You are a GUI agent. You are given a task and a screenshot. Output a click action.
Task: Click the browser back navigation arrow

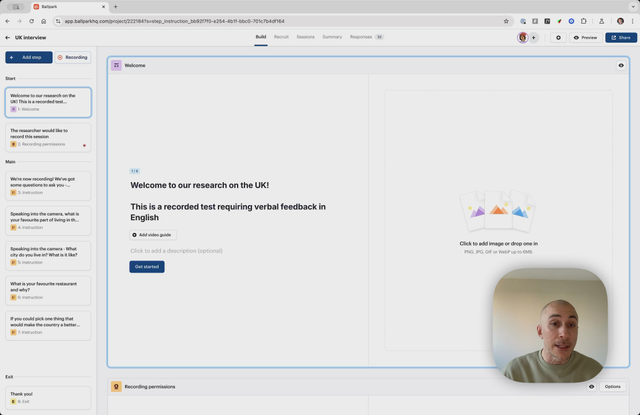point(7,21)
